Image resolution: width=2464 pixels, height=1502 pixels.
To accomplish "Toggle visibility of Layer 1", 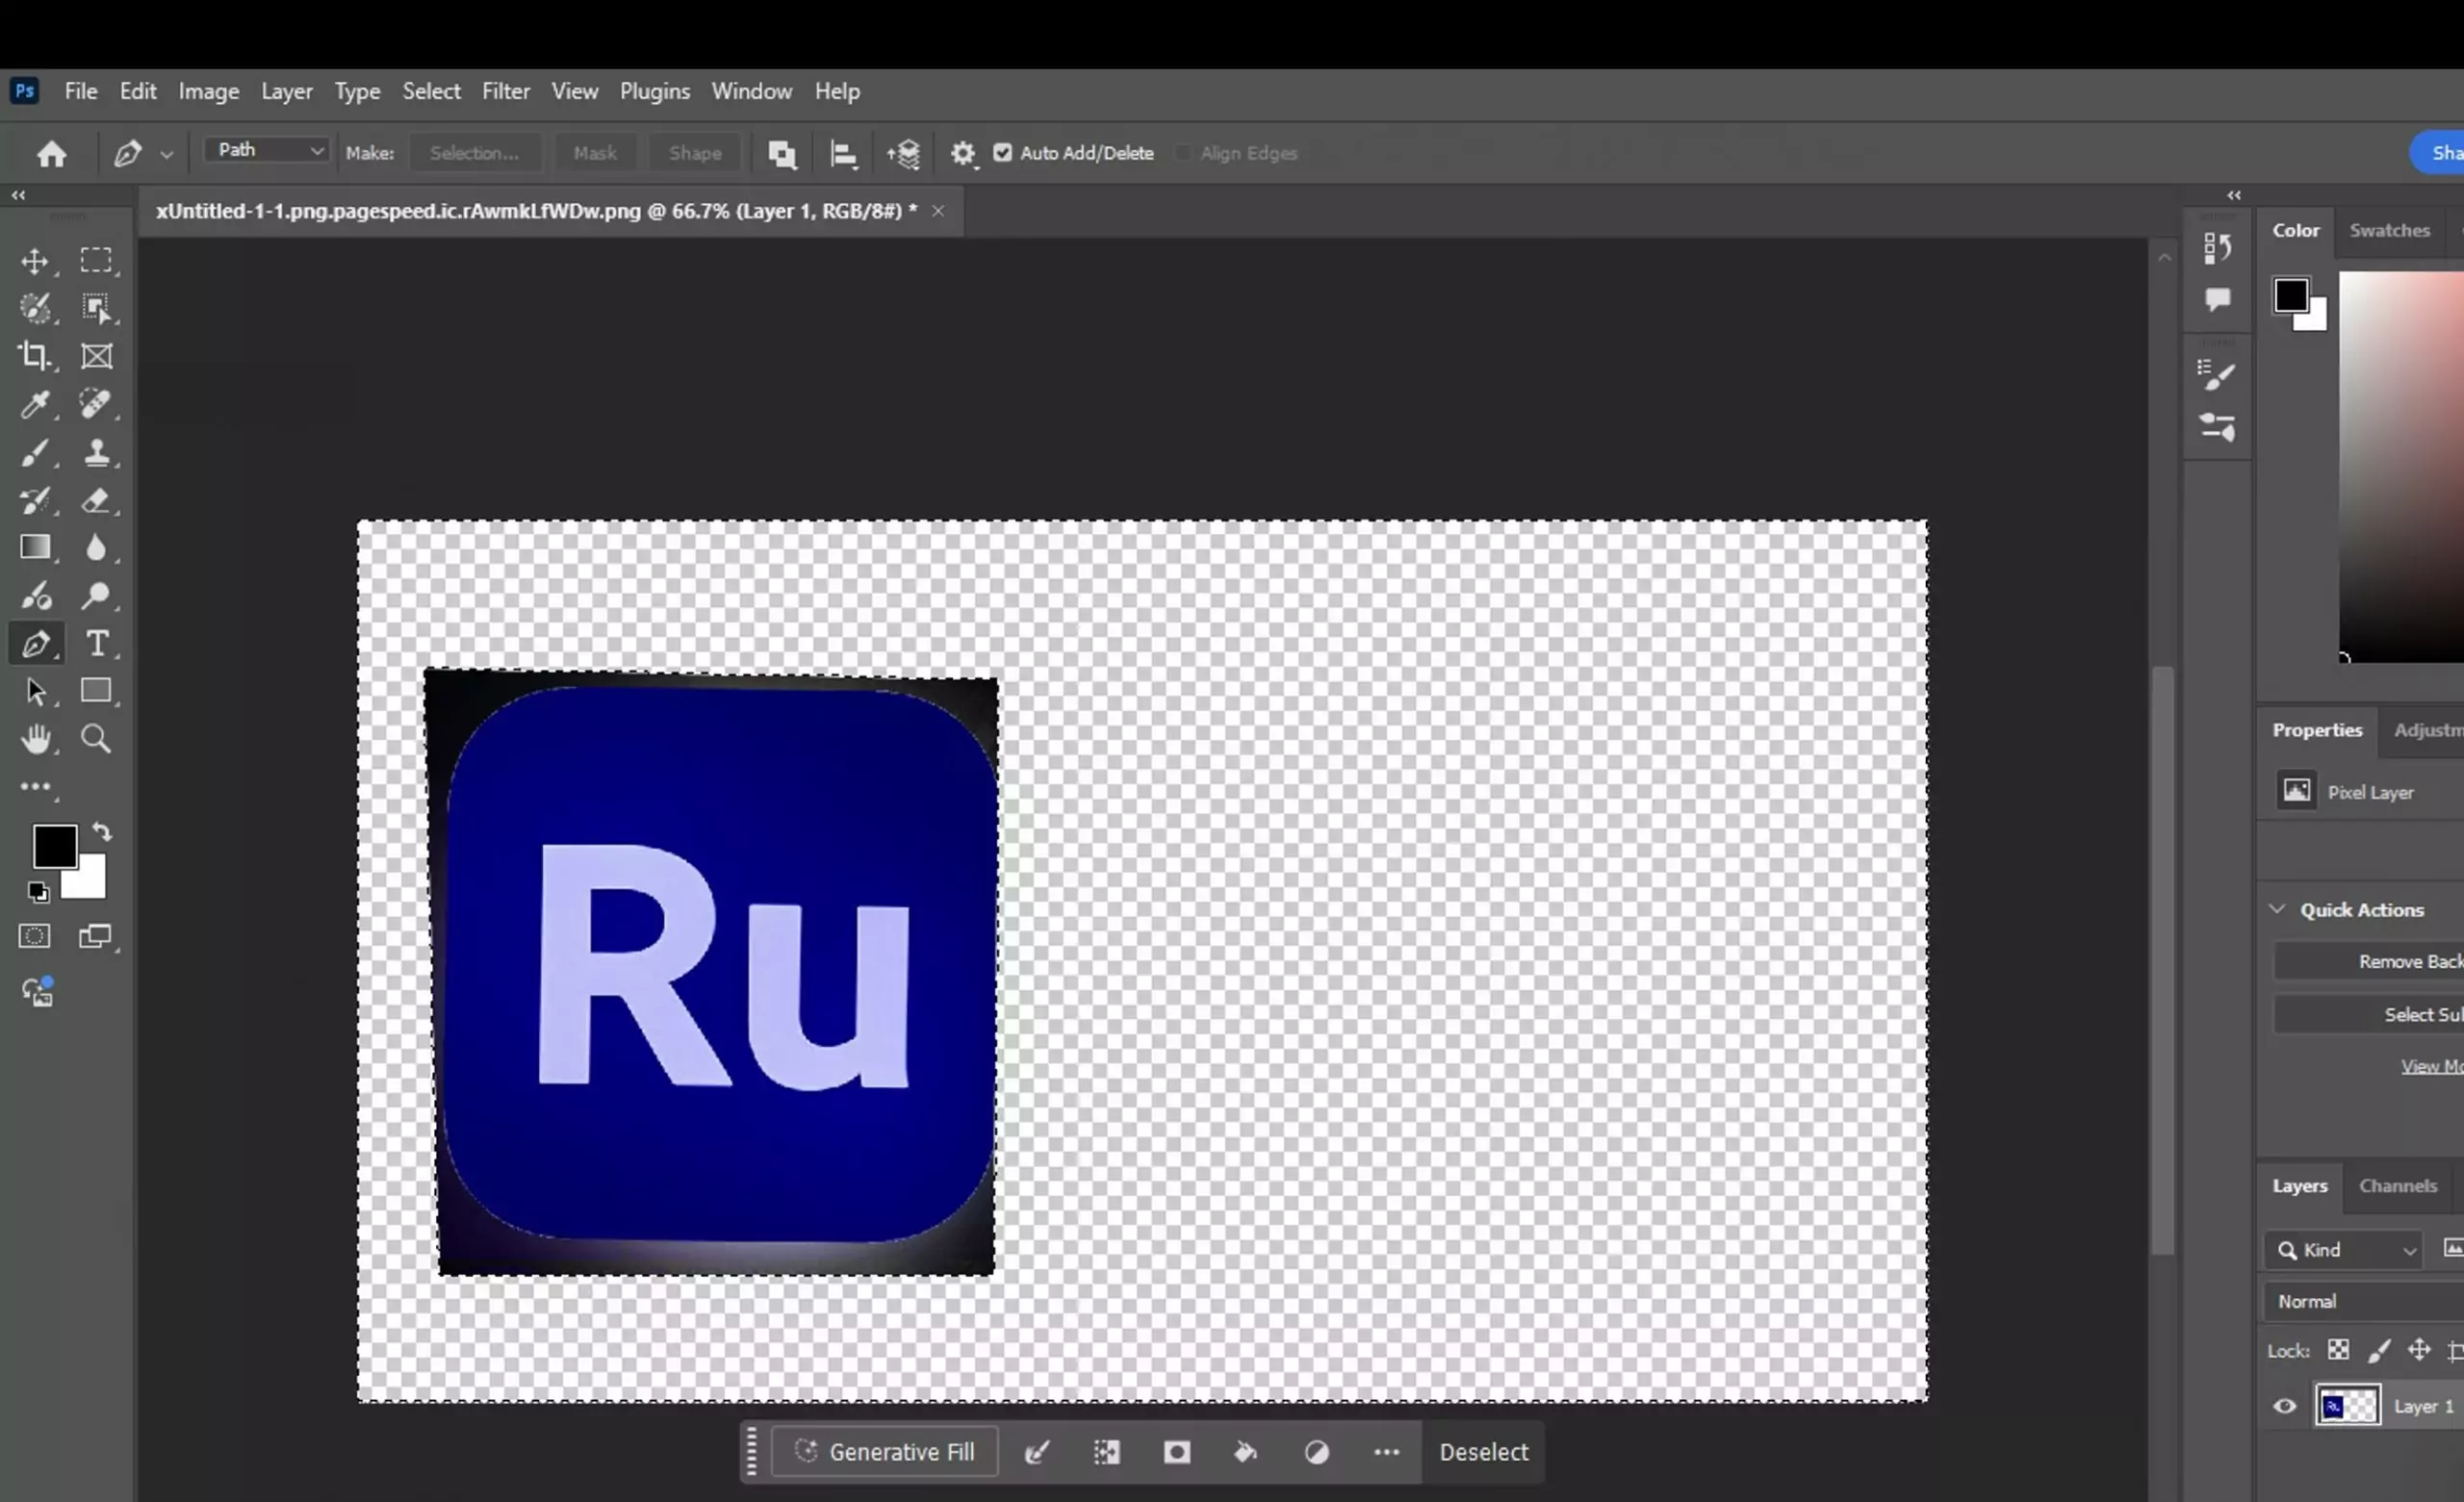I will pyautogui.click(x=2284, y=1405).
